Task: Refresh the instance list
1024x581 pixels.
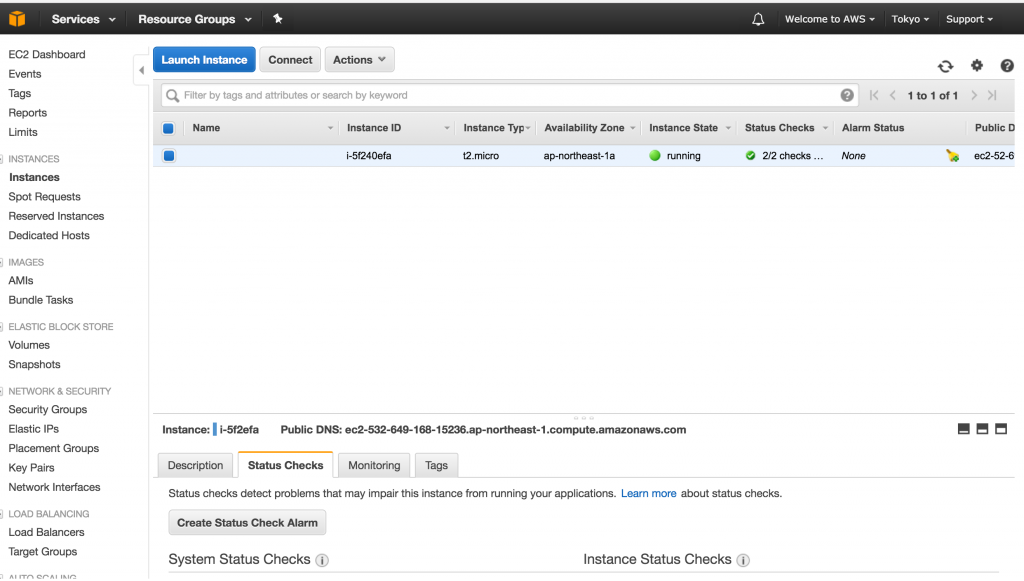Action: (x=945, y=66)
